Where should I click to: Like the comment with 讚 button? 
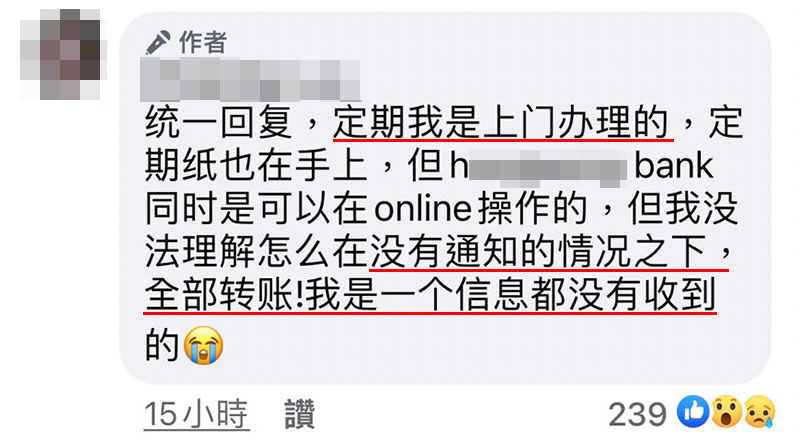300,414
